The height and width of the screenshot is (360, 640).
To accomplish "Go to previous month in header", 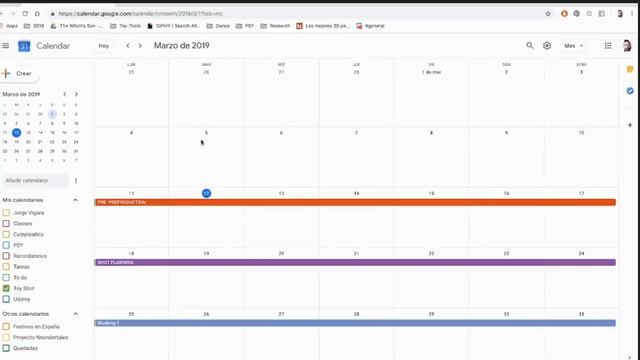I will [x=128, y=46].
